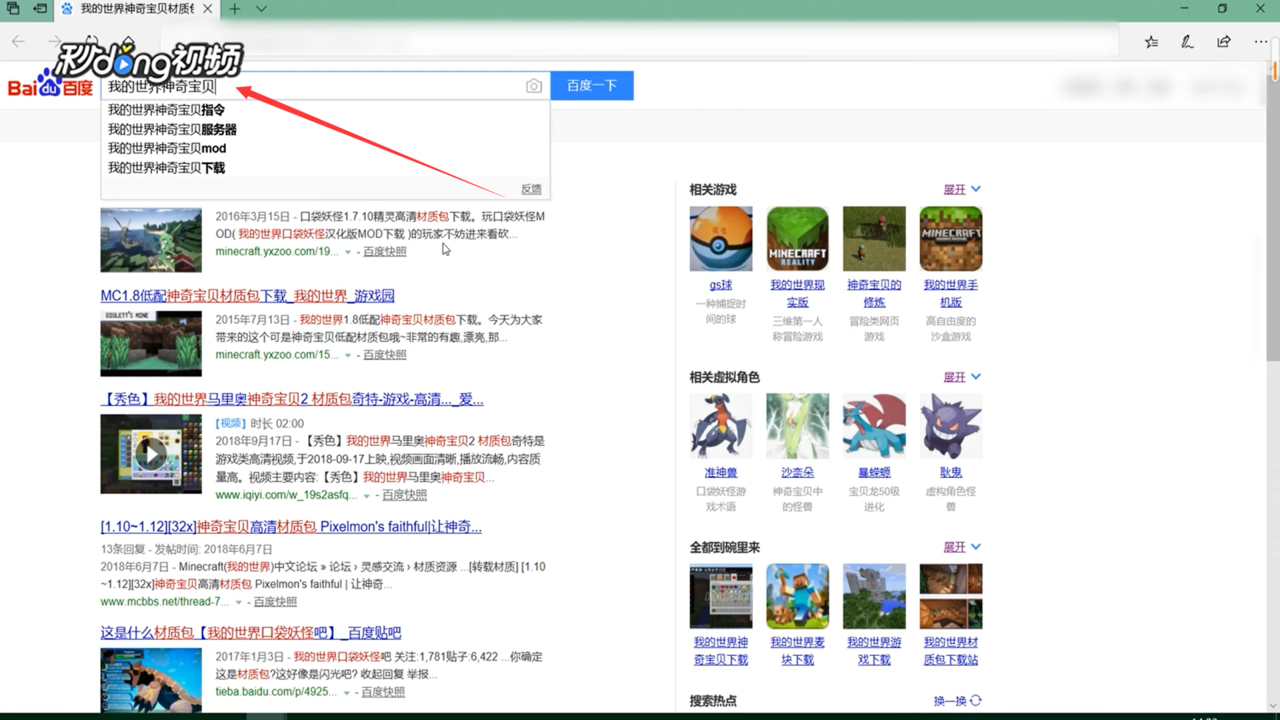The height and width of the screenshot is (720, 1280).
Task: Open 百度快照 for the iqiyi result
Action: click(404, 495)
